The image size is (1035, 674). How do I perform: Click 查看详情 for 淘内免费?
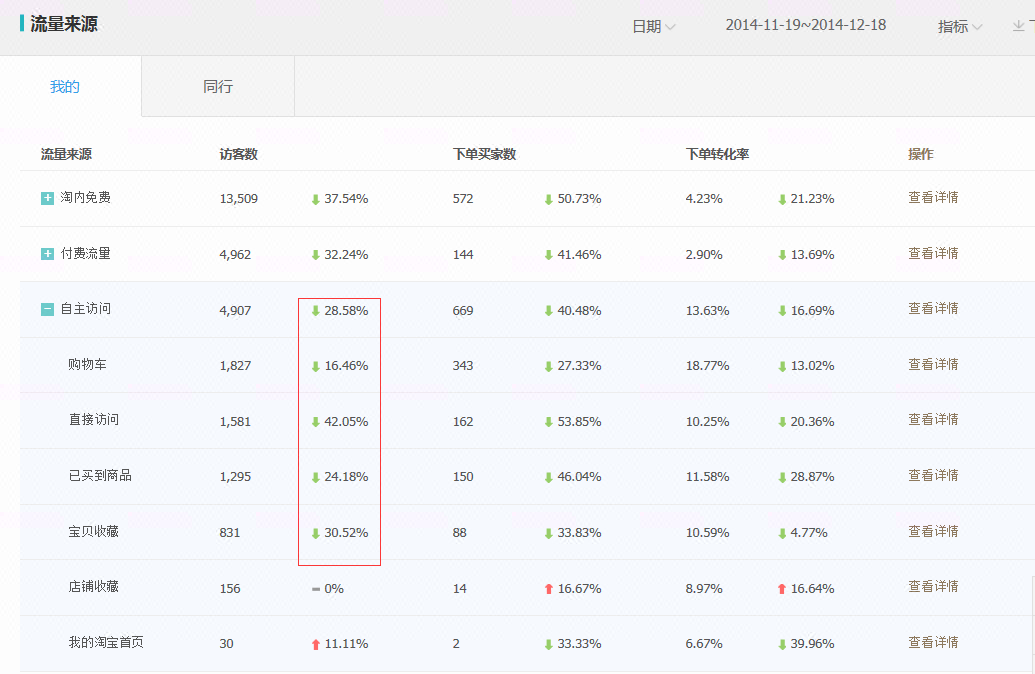tap(933, 198)
